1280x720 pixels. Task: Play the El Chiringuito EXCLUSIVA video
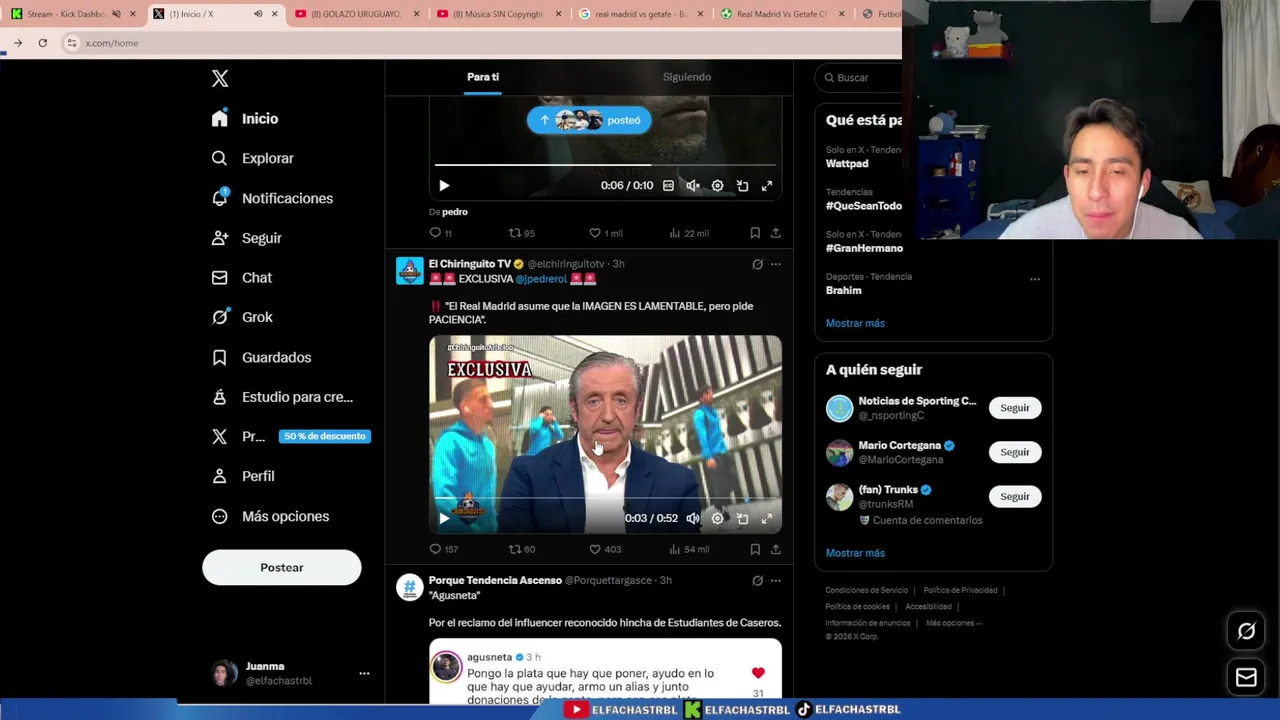pos(444,519)
